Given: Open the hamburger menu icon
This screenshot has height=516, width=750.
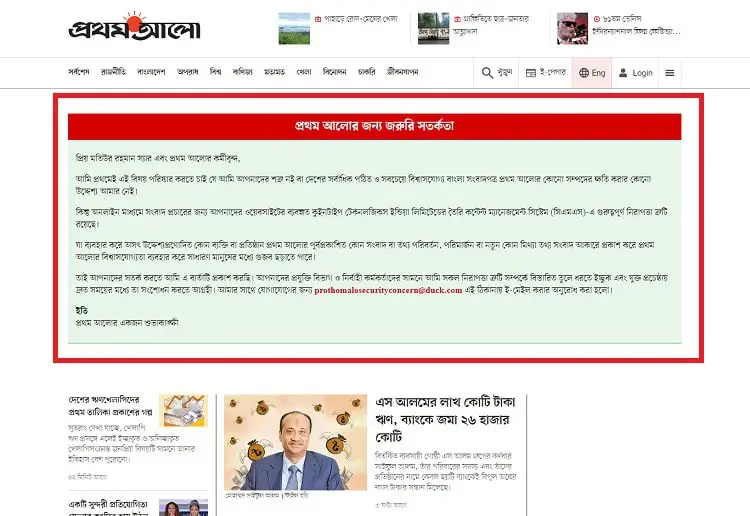Looking at the screenshot, I should pyautogui.click(x=670, y=73).
